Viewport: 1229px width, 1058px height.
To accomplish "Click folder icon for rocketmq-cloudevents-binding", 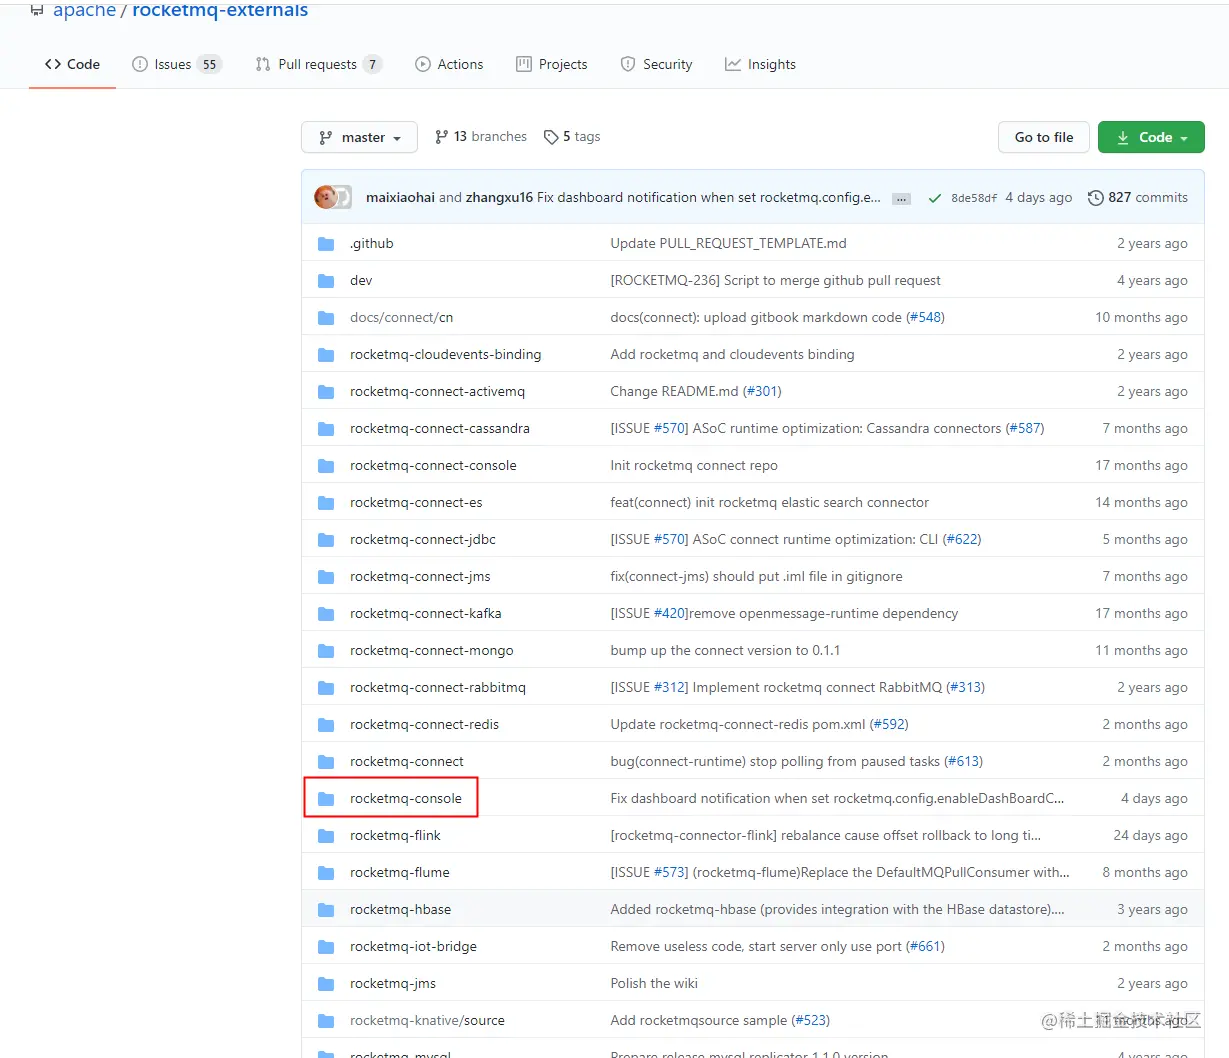I will tap(326, 355).
